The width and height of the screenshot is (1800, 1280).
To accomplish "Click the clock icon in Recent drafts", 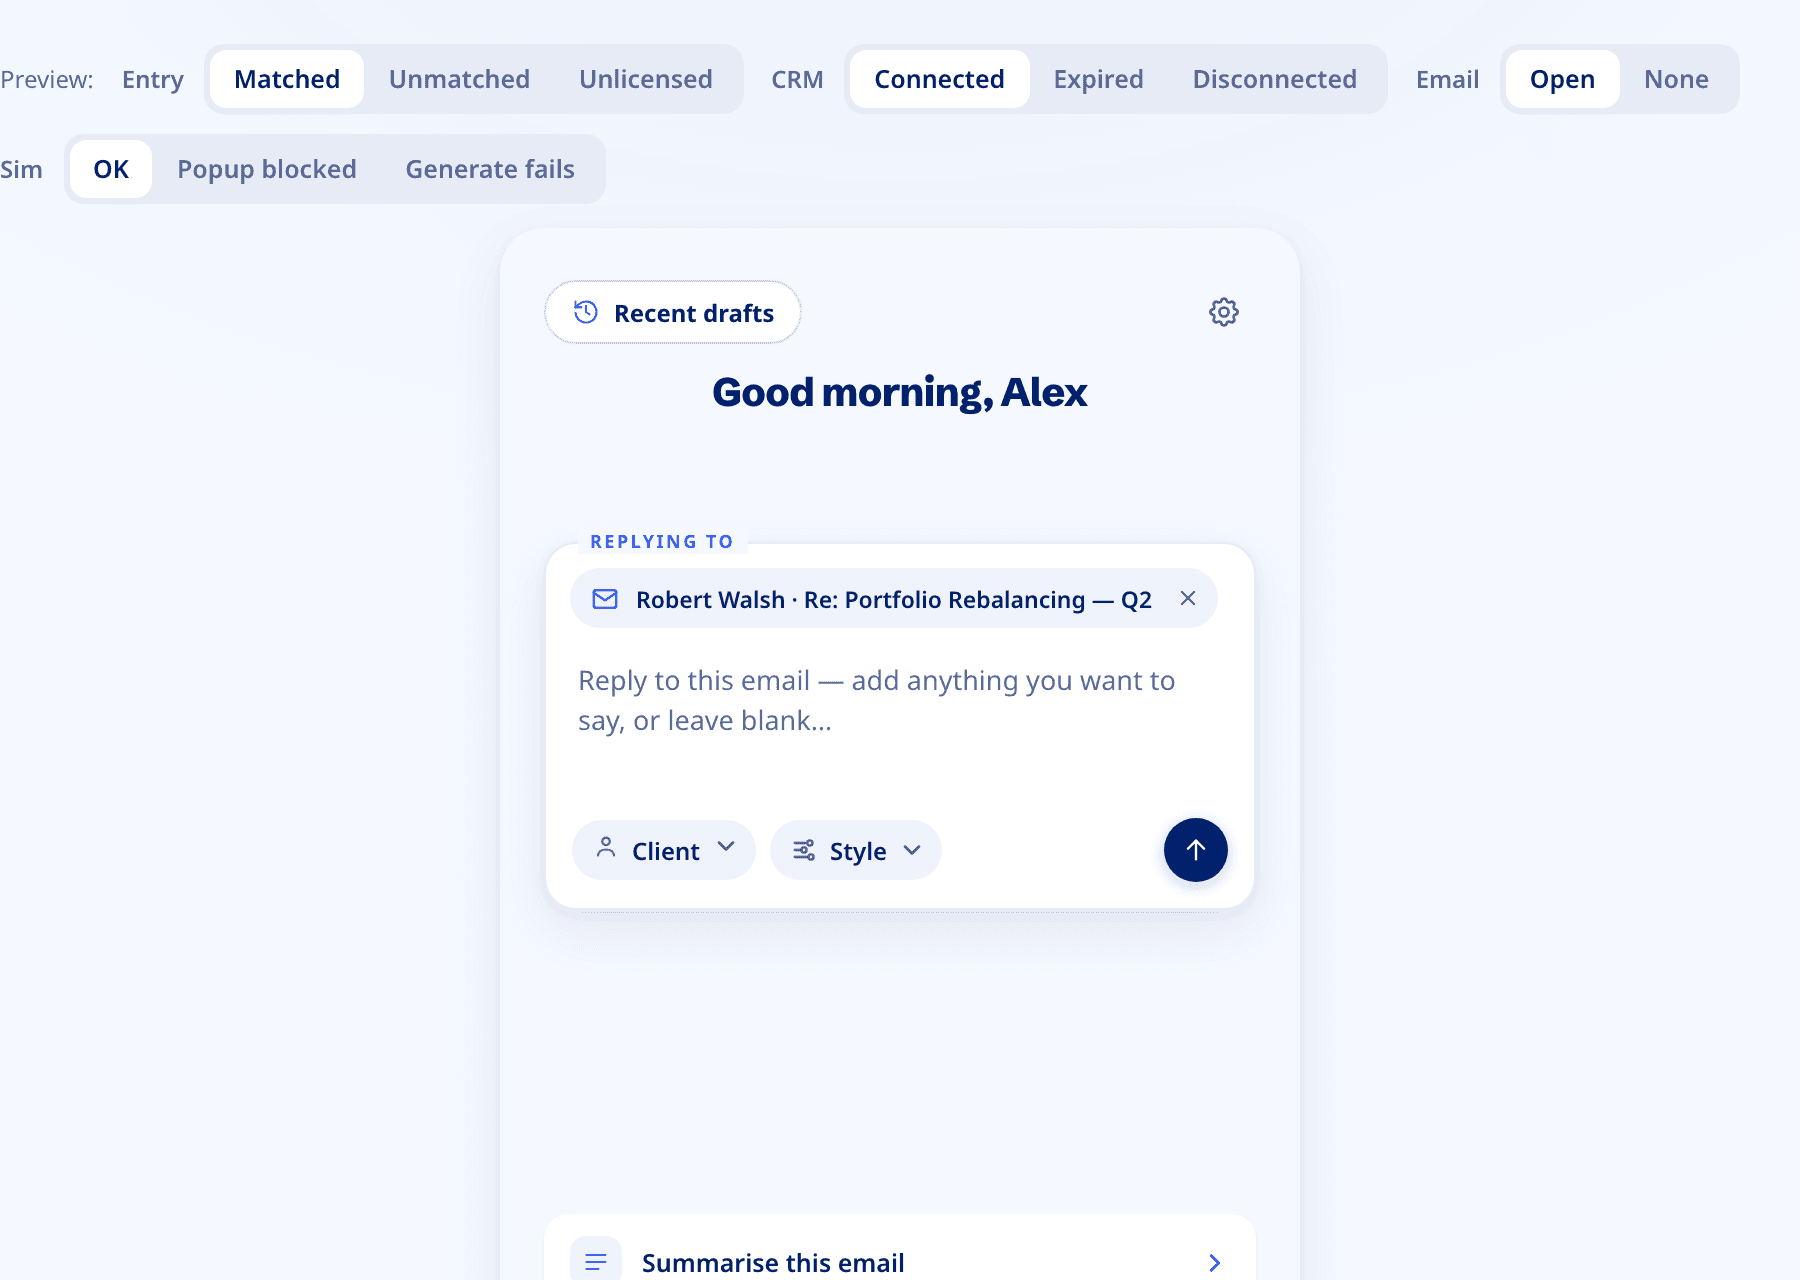I will pos(586,312).
